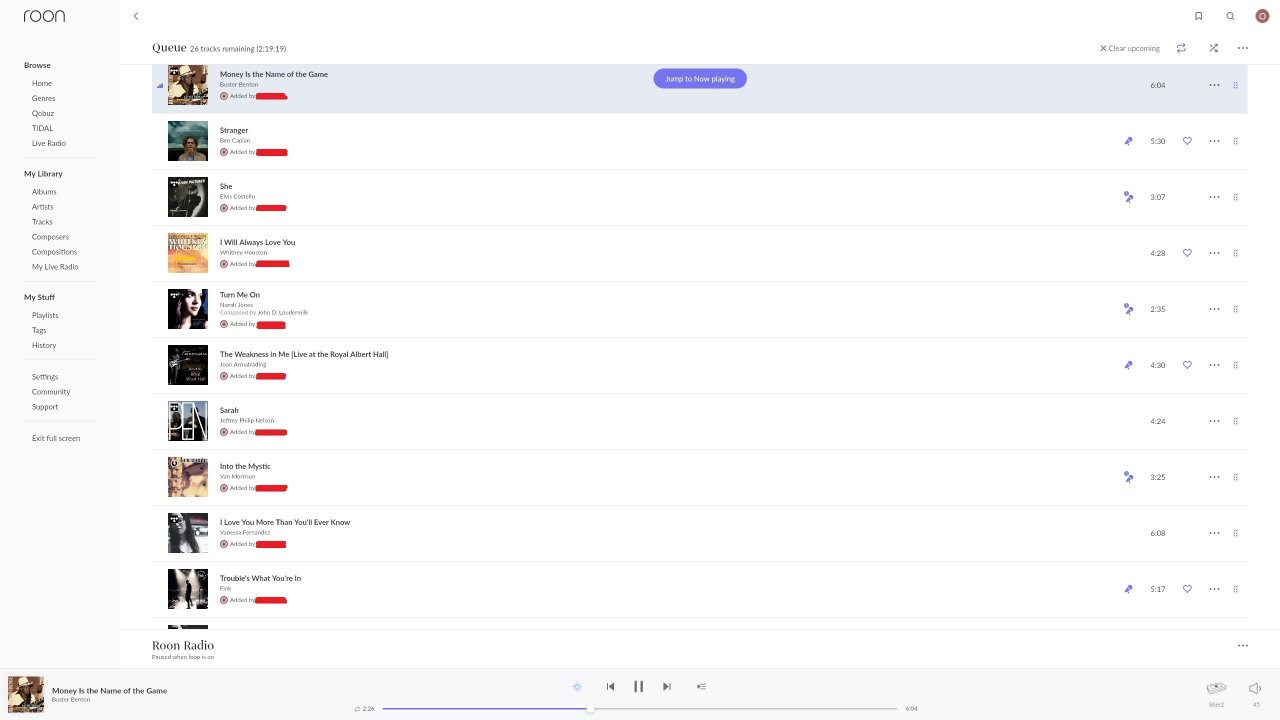Show lyrics for Turn Me On
1280x720 pixels.
[1128, 309]
